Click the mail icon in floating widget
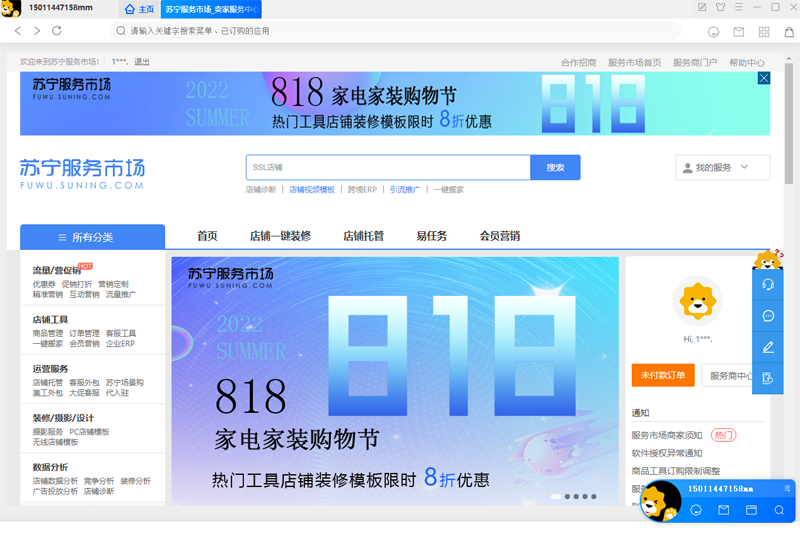 [723, 510]
